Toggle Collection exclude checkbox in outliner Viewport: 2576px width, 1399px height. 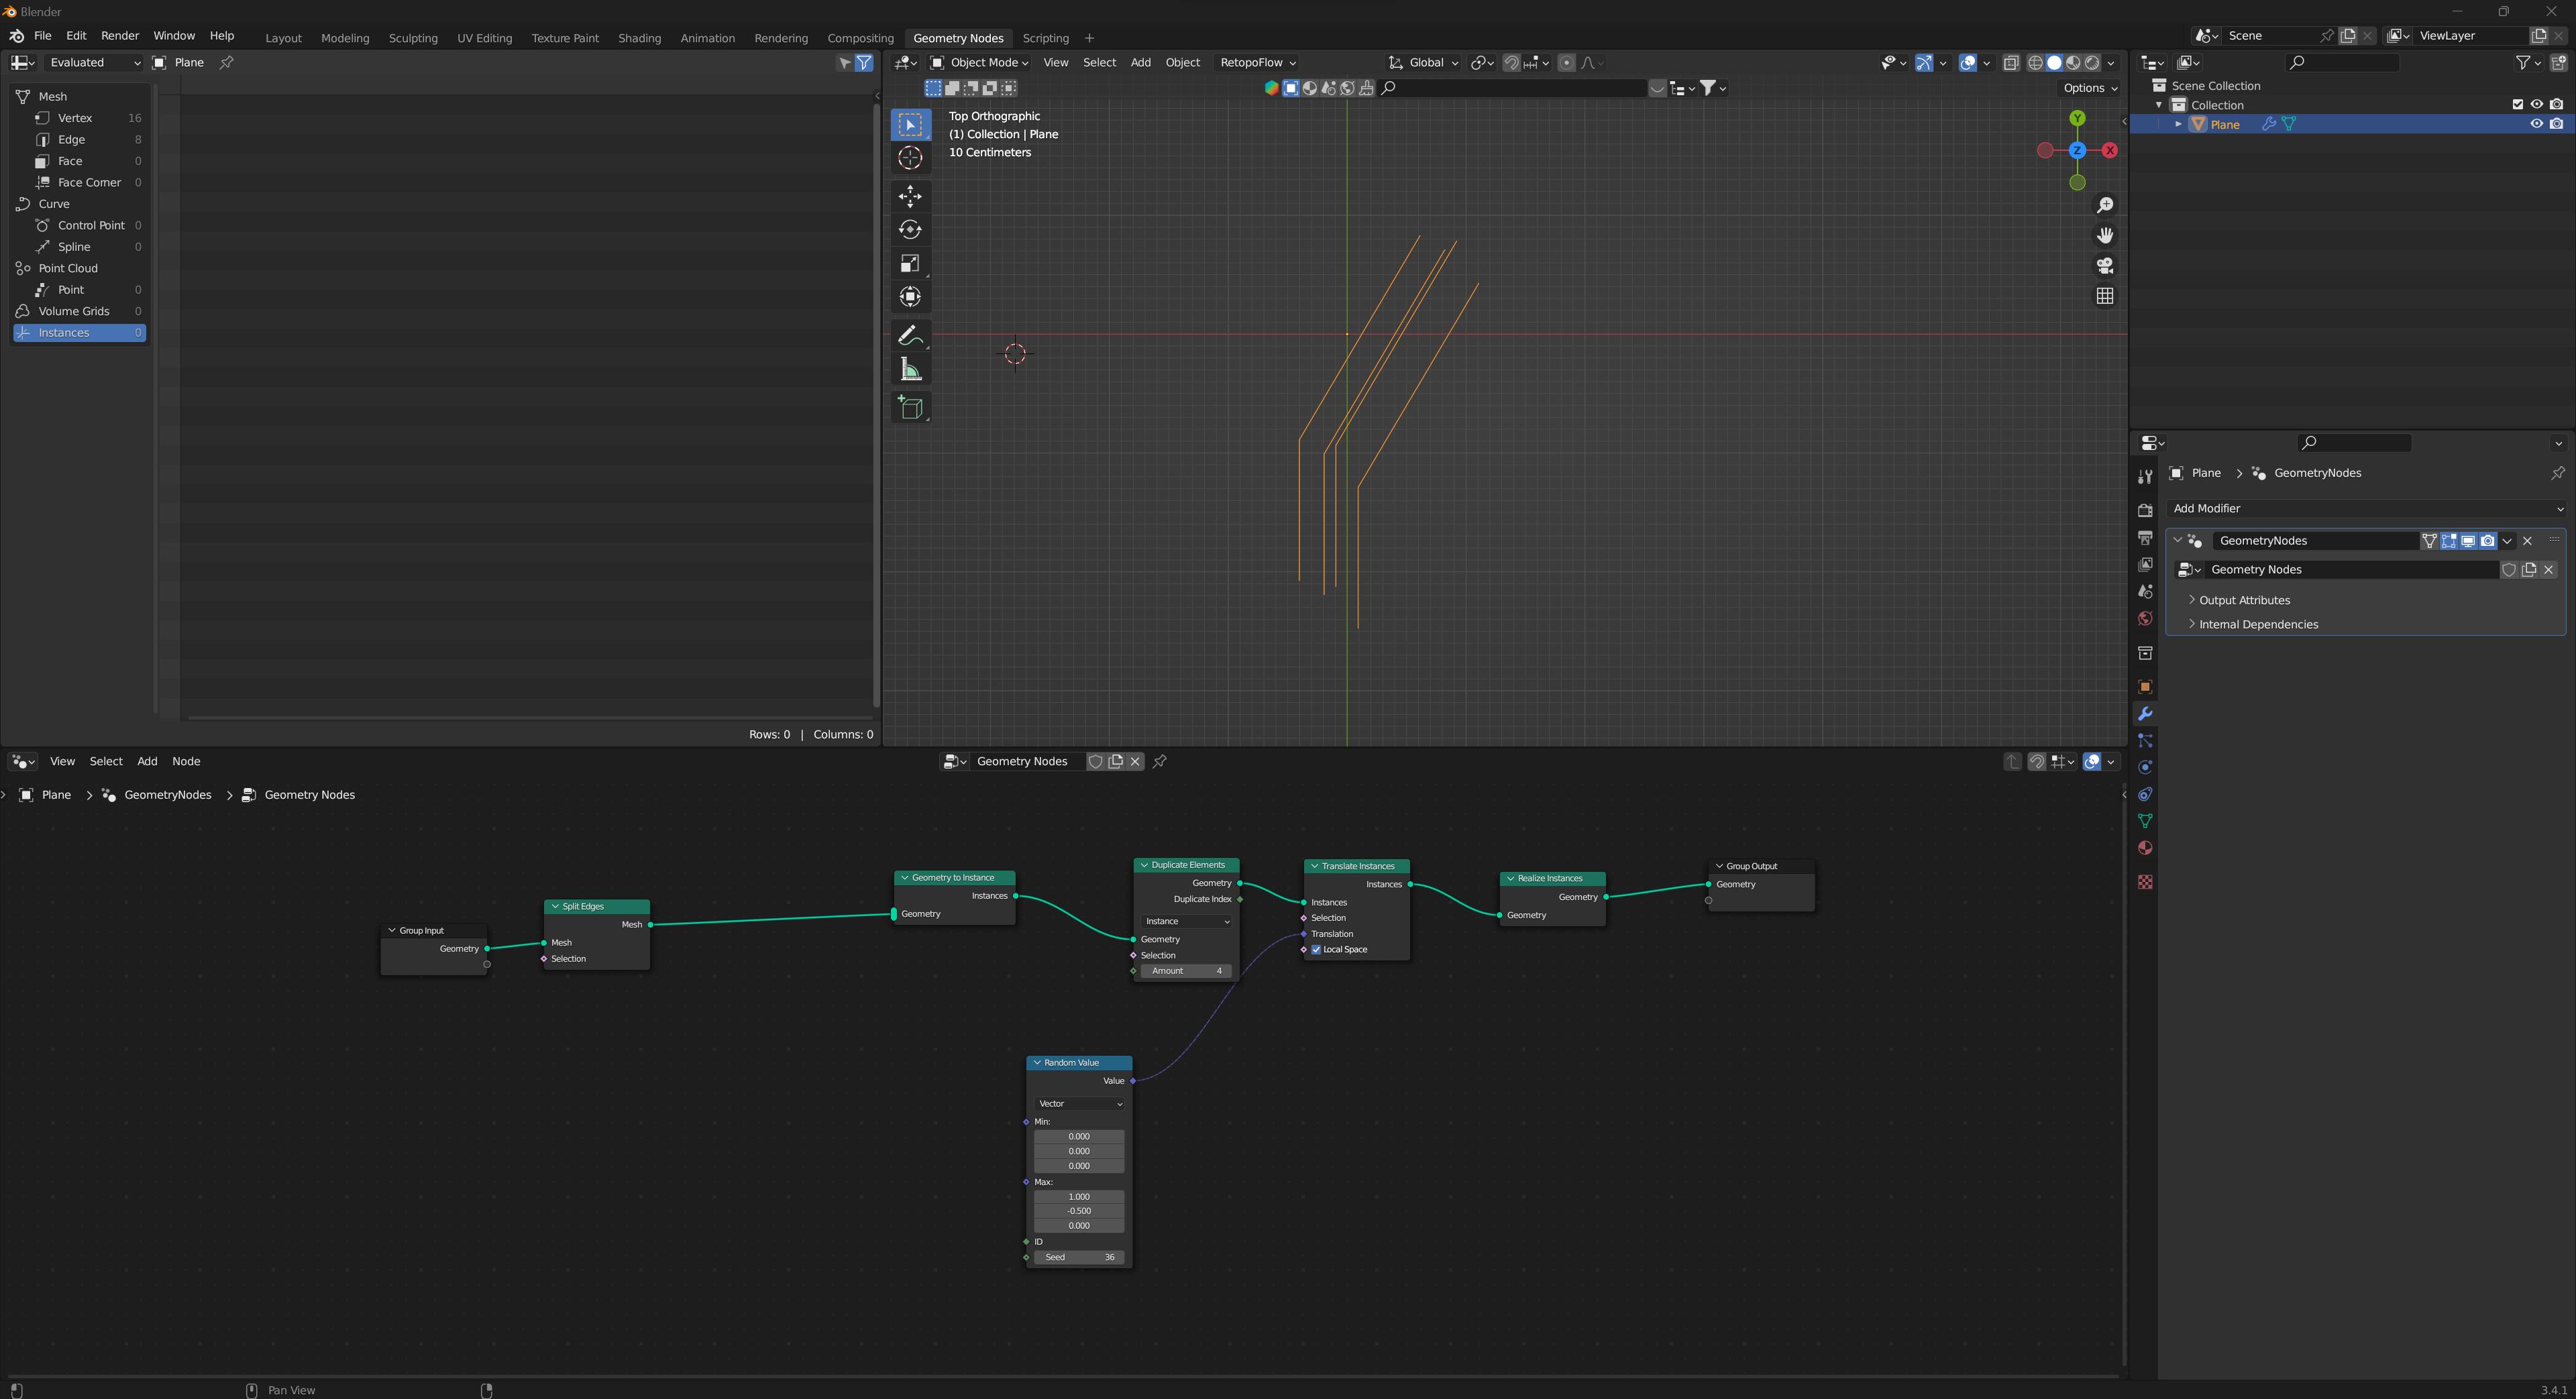pyautogui.click(x=2518, y=105)
